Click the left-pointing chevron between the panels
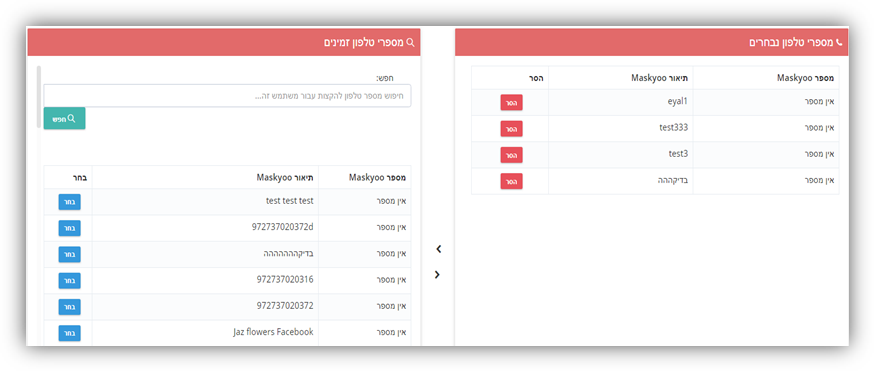The image size is (874, 371). (438, 249)
